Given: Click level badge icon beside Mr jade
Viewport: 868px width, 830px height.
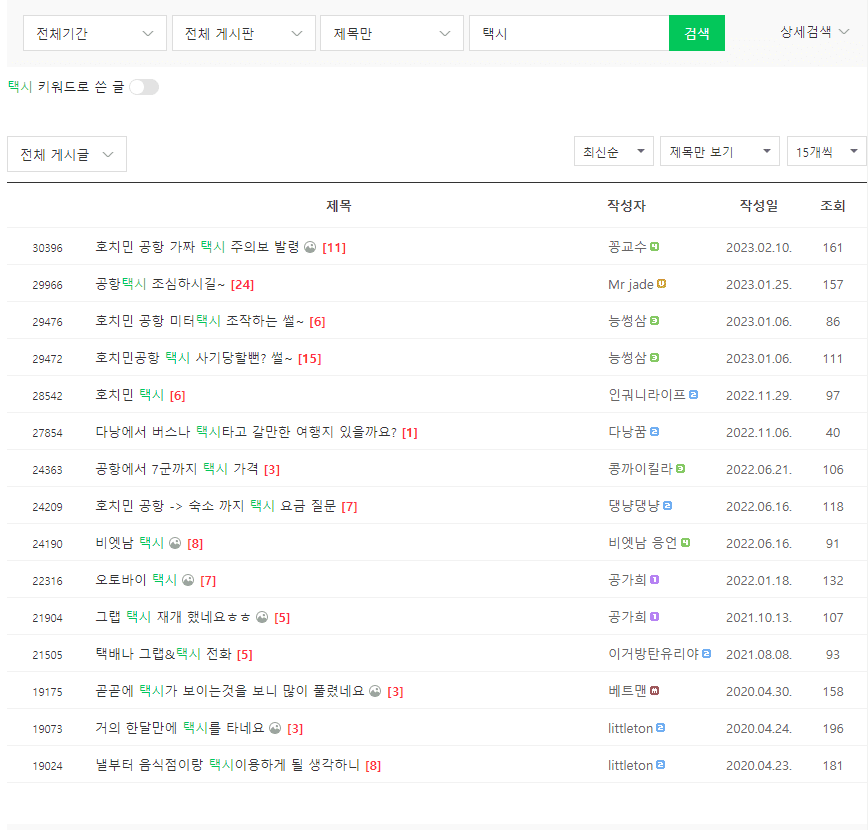Looking at the screenshot, I should click(662, 284).
